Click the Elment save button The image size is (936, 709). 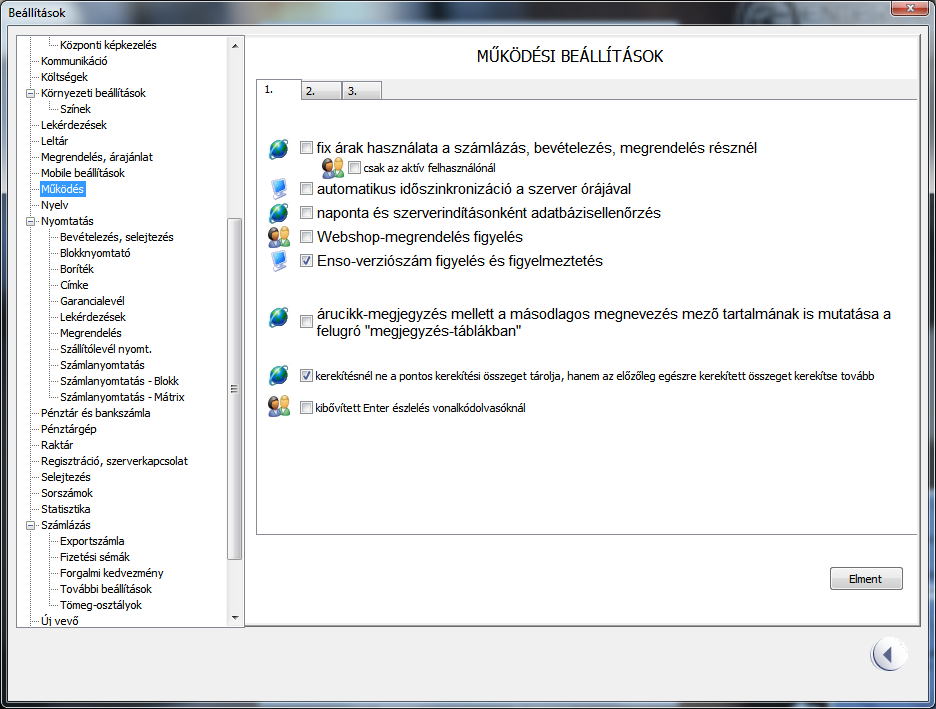pyautogui.click(x=866, y=579)
